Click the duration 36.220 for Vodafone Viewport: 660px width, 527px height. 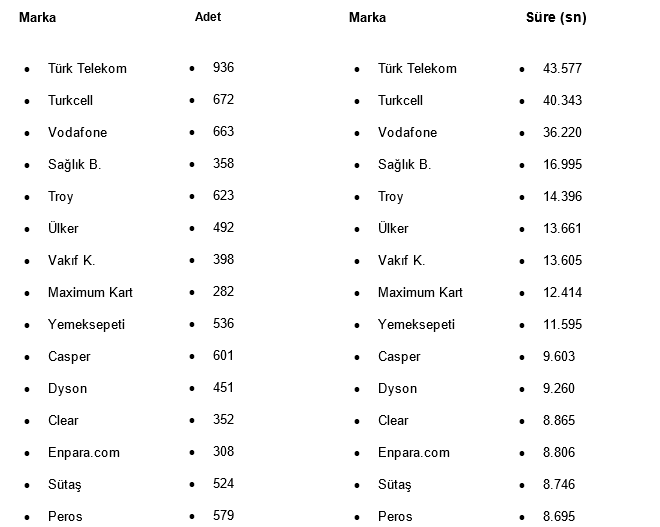point(562,133)
